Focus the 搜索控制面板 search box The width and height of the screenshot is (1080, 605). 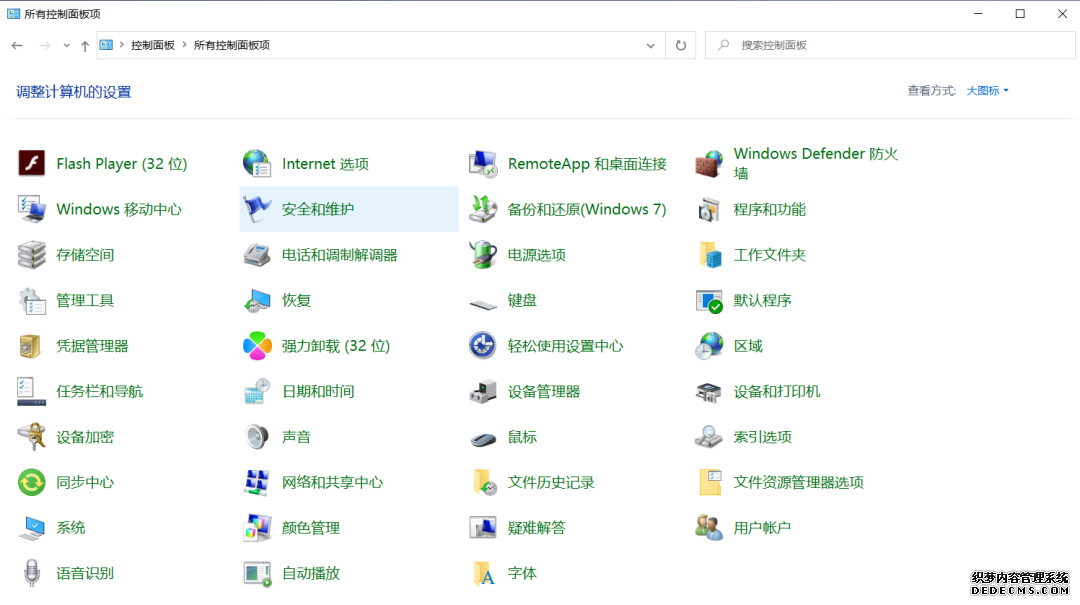[x=890, y=45]
